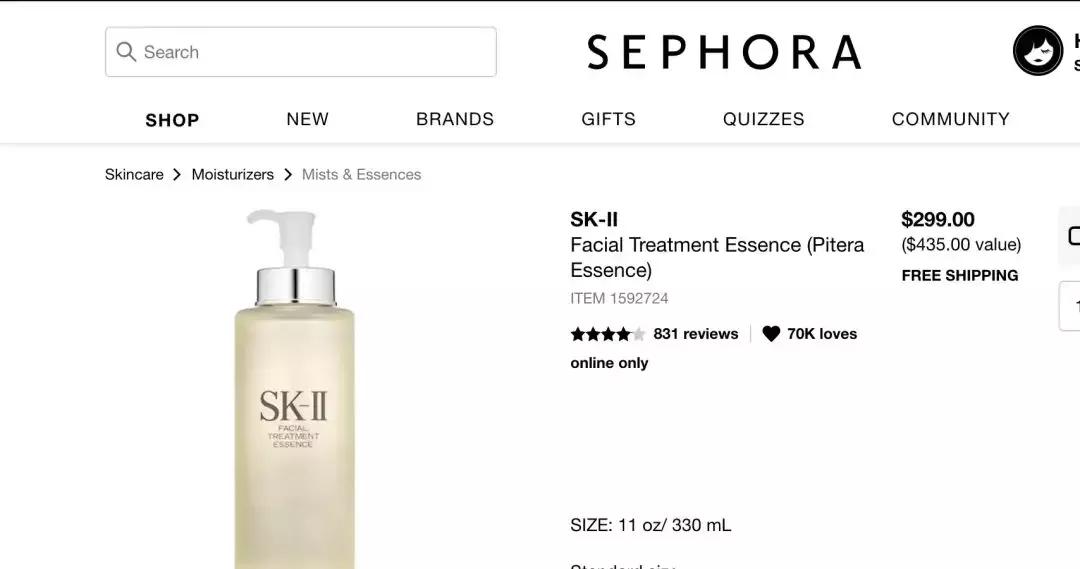Click the star rating icons

pyautogui.click(x=608, y=334)
